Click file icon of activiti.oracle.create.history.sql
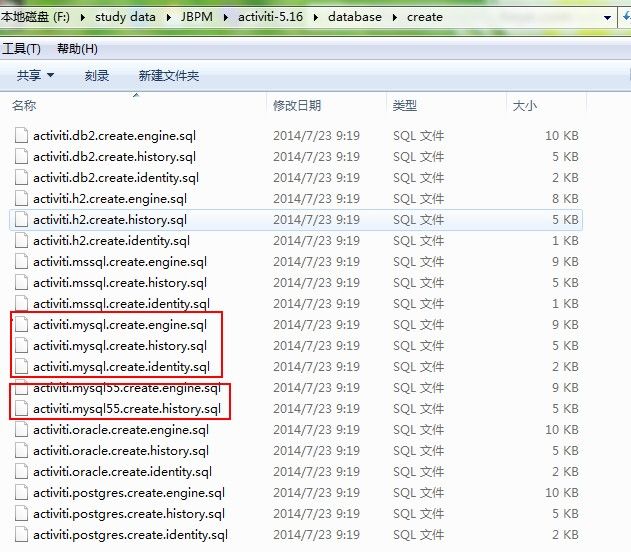Viewport: 631px width, 552px height. [21, 451]
